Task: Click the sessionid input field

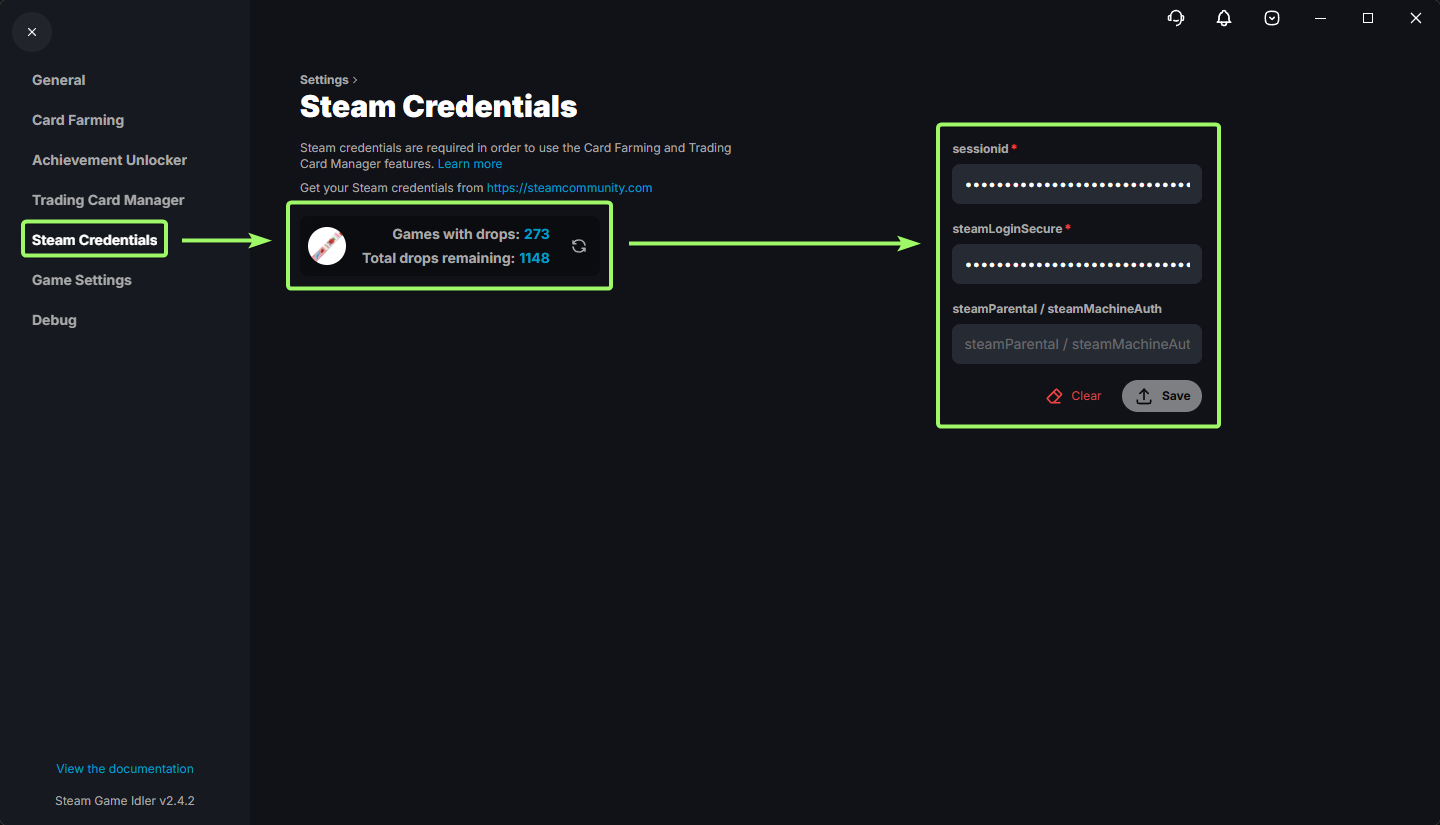Action: point(1076,184)
